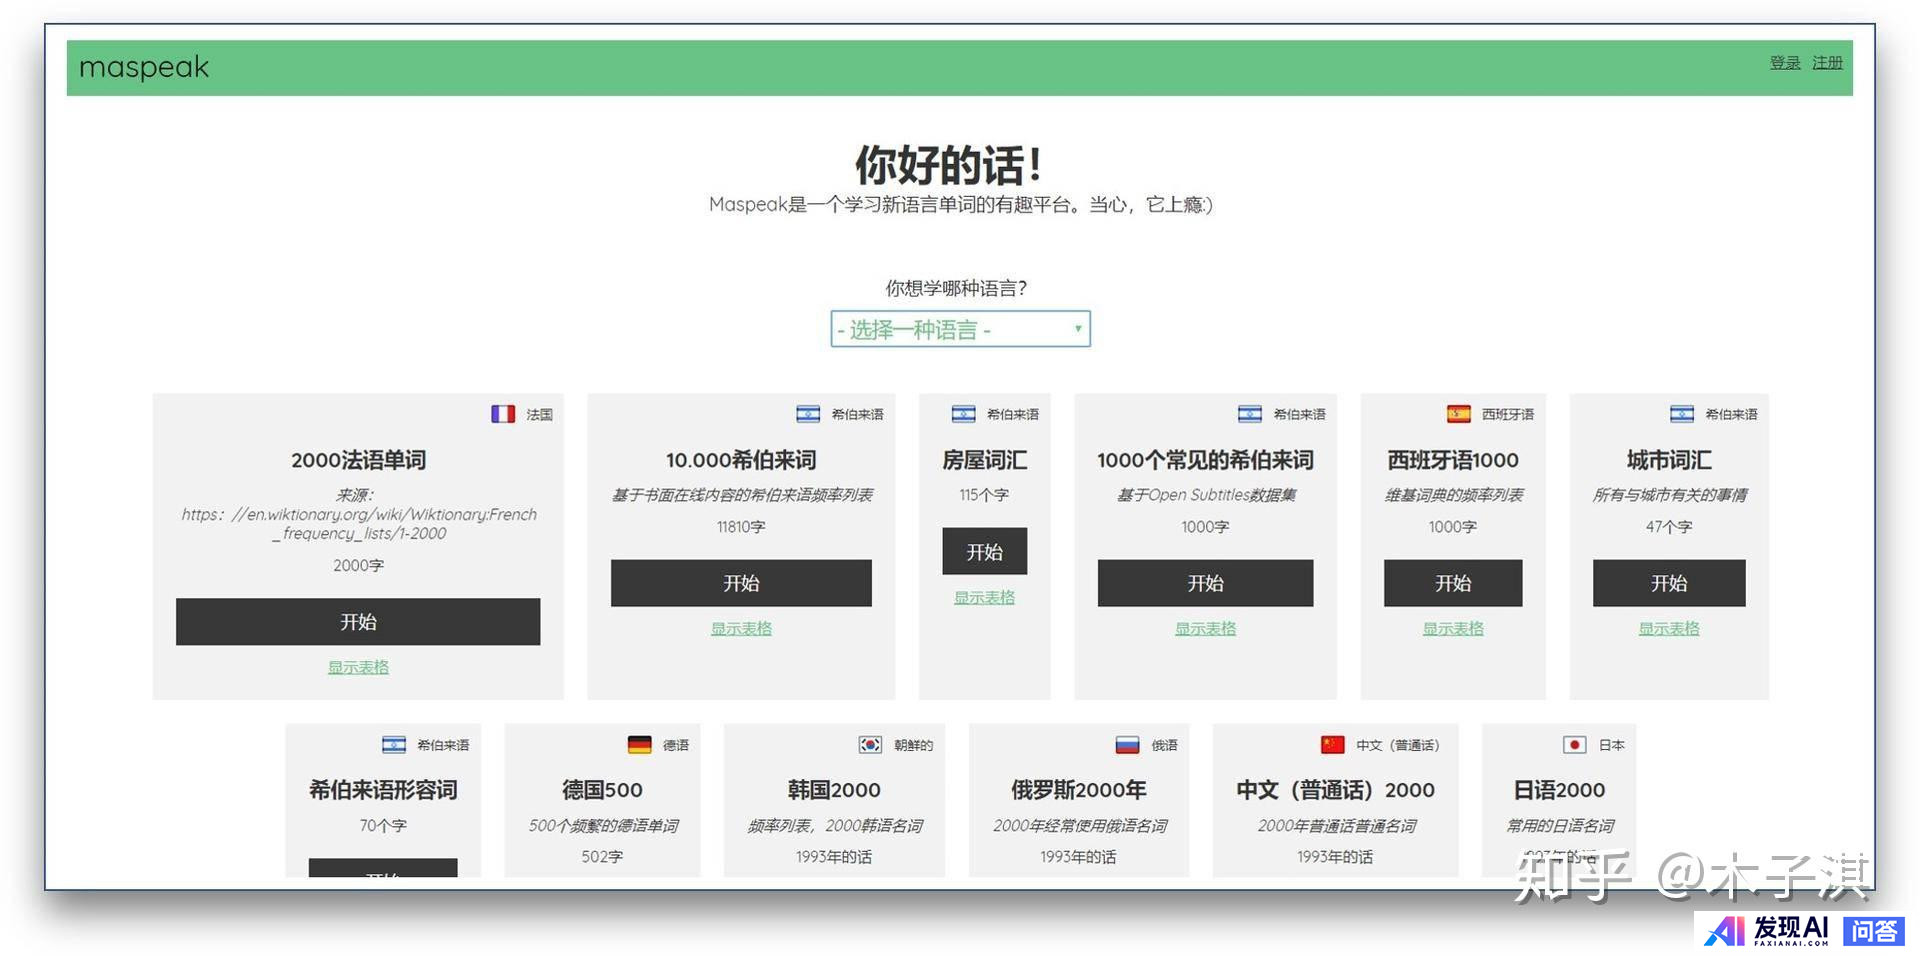Viewport: 1920px width, 956px height.
Task: Click the maspeak logo
Action: [144, 67]
